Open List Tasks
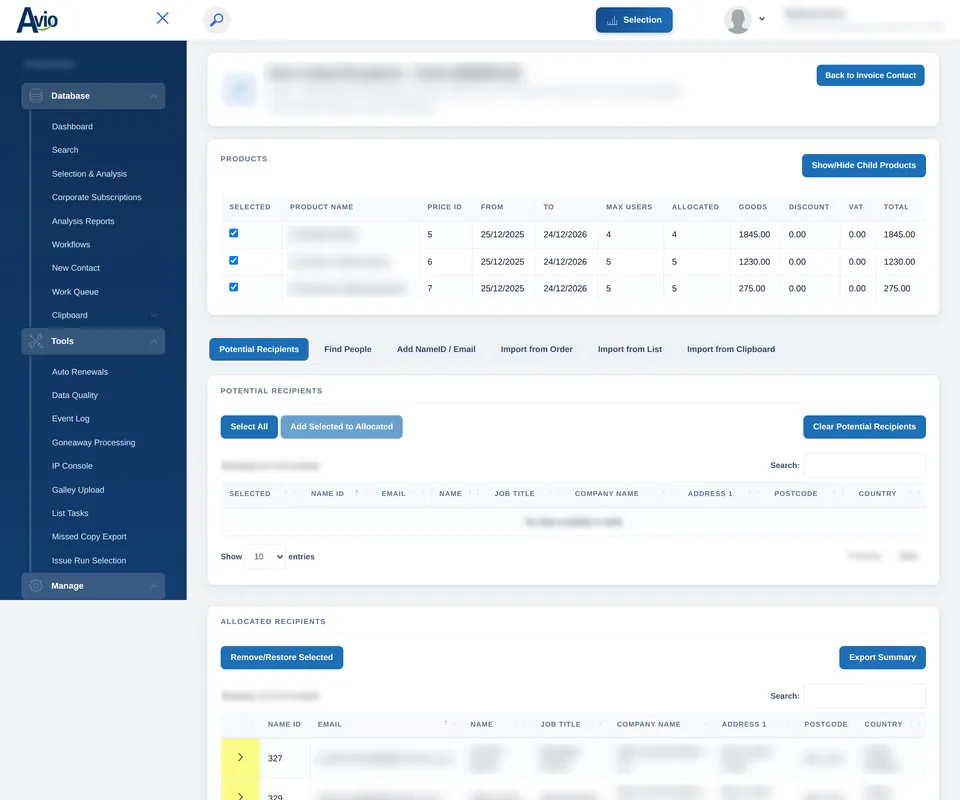960x800 pixels. coord(70,513)
